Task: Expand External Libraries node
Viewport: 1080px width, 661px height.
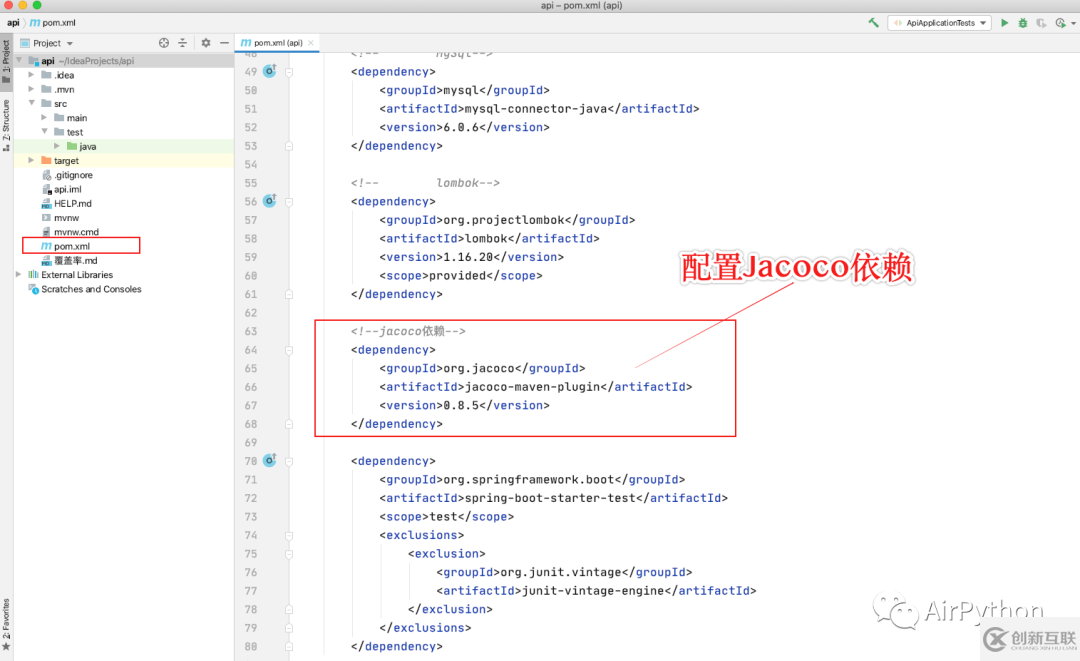Action: 19,274
